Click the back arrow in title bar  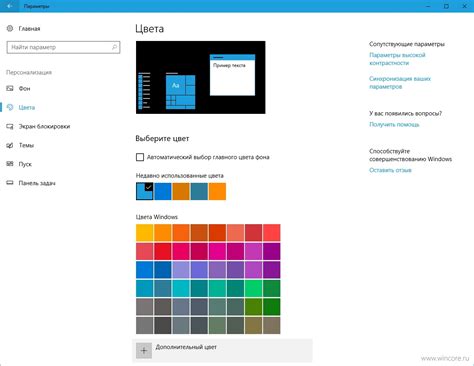pos(10,6)
